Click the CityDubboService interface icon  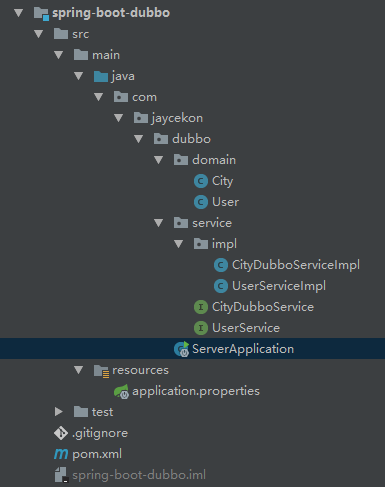click(x=201, y=307)
